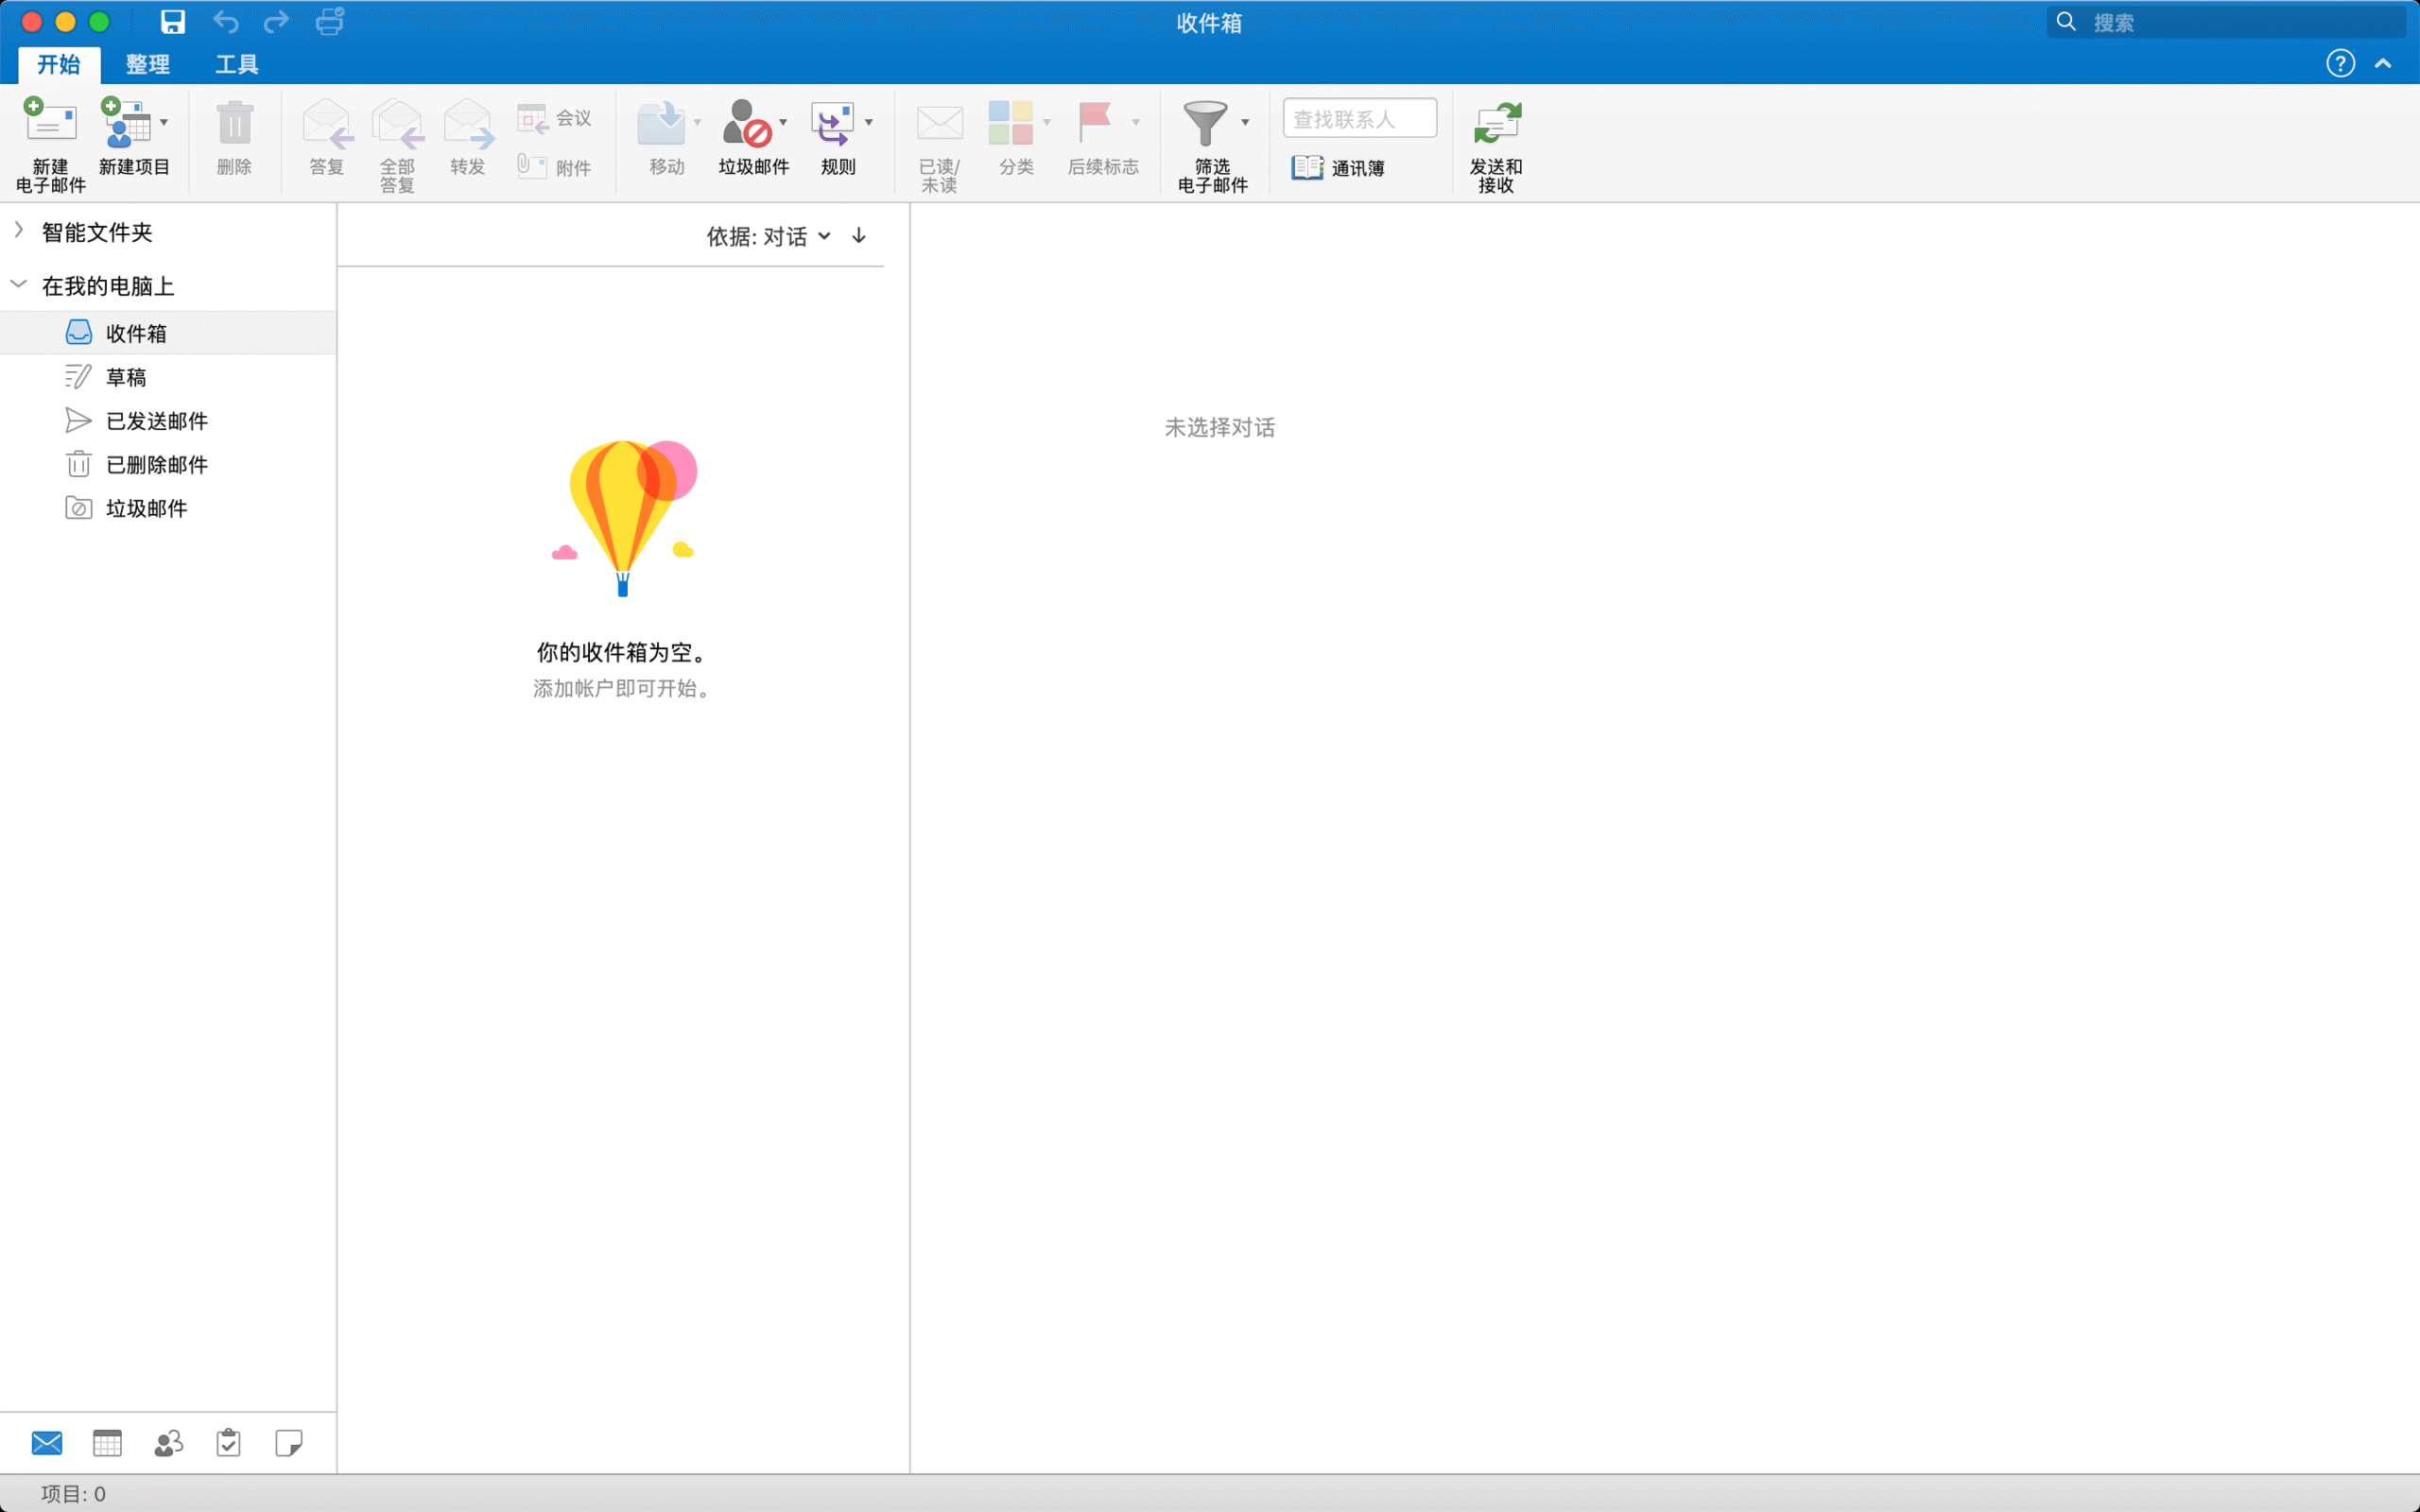
Task: Click the 查找联系人 search field
Action: click(1358, 117)
